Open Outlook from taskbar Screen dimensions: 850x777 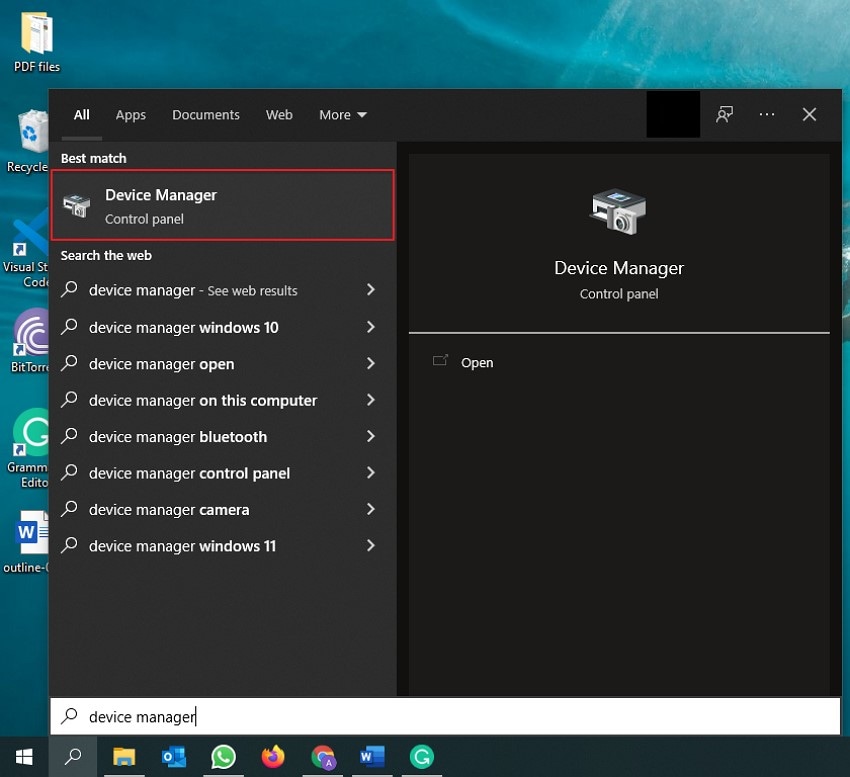(x=173, y=757)
